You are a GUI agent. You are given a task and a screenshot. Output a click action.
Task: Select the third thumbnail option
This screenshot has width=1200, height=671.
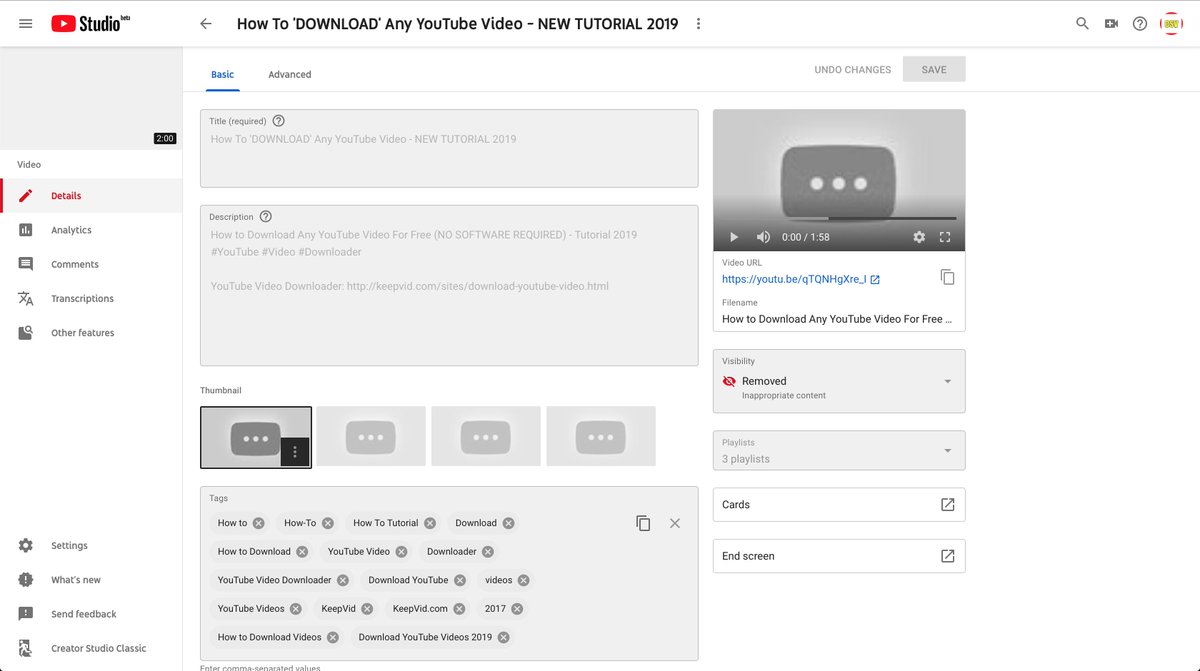486,436
